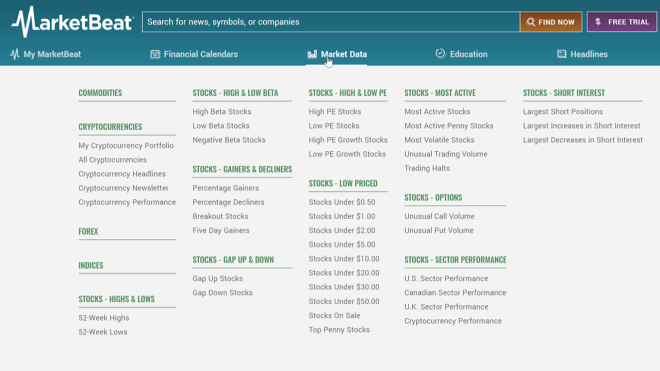Open 52-Week Highs link
Viewport: 660px width, 371px height.
(104, 318)
